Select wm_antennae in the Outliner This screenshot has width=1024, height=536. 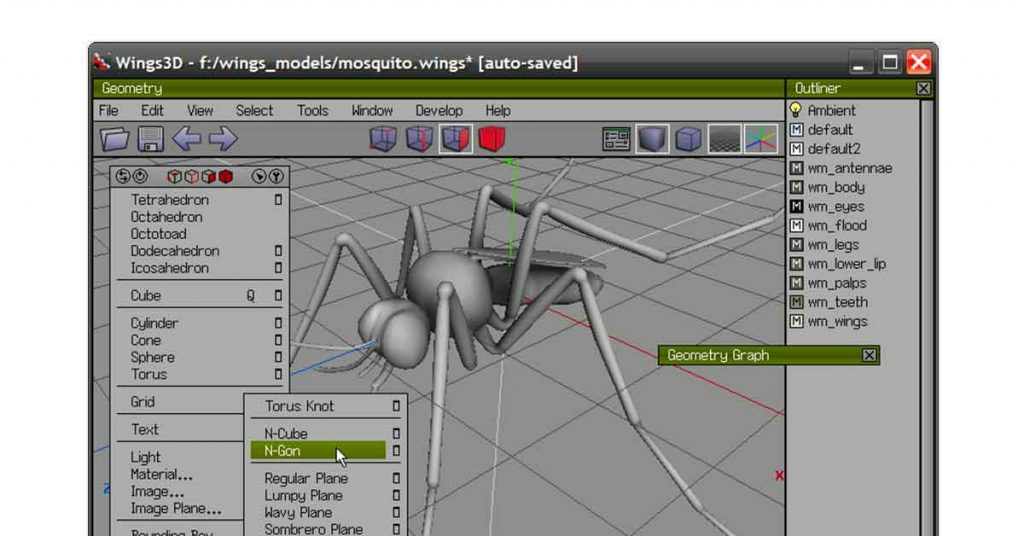850,168
